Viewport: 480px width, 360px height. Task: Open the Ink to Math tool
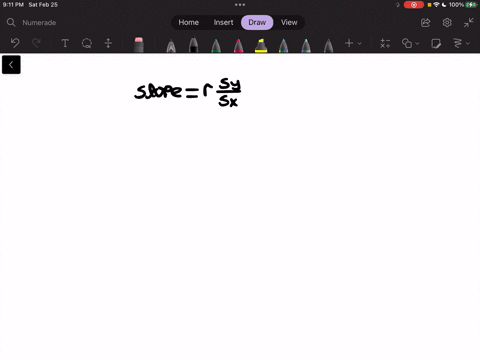pyautogui.click(x=385, y=43)
